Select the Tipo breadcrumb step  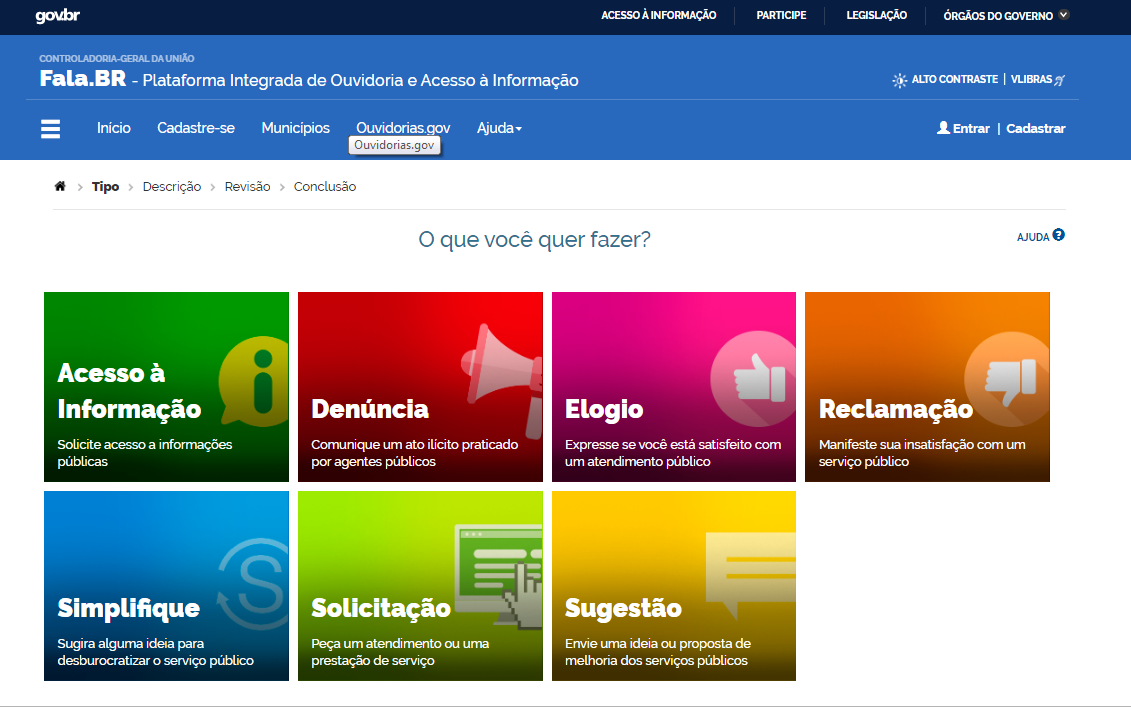[x=105, y=187]
